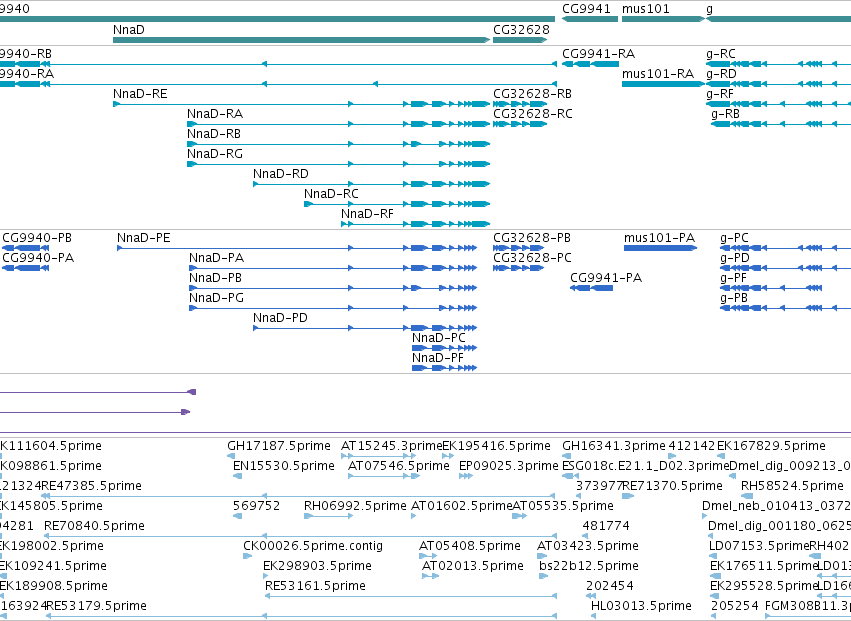Select the g-PF protein label
This screenshot has width=851, height=621.
coord(733,278)
